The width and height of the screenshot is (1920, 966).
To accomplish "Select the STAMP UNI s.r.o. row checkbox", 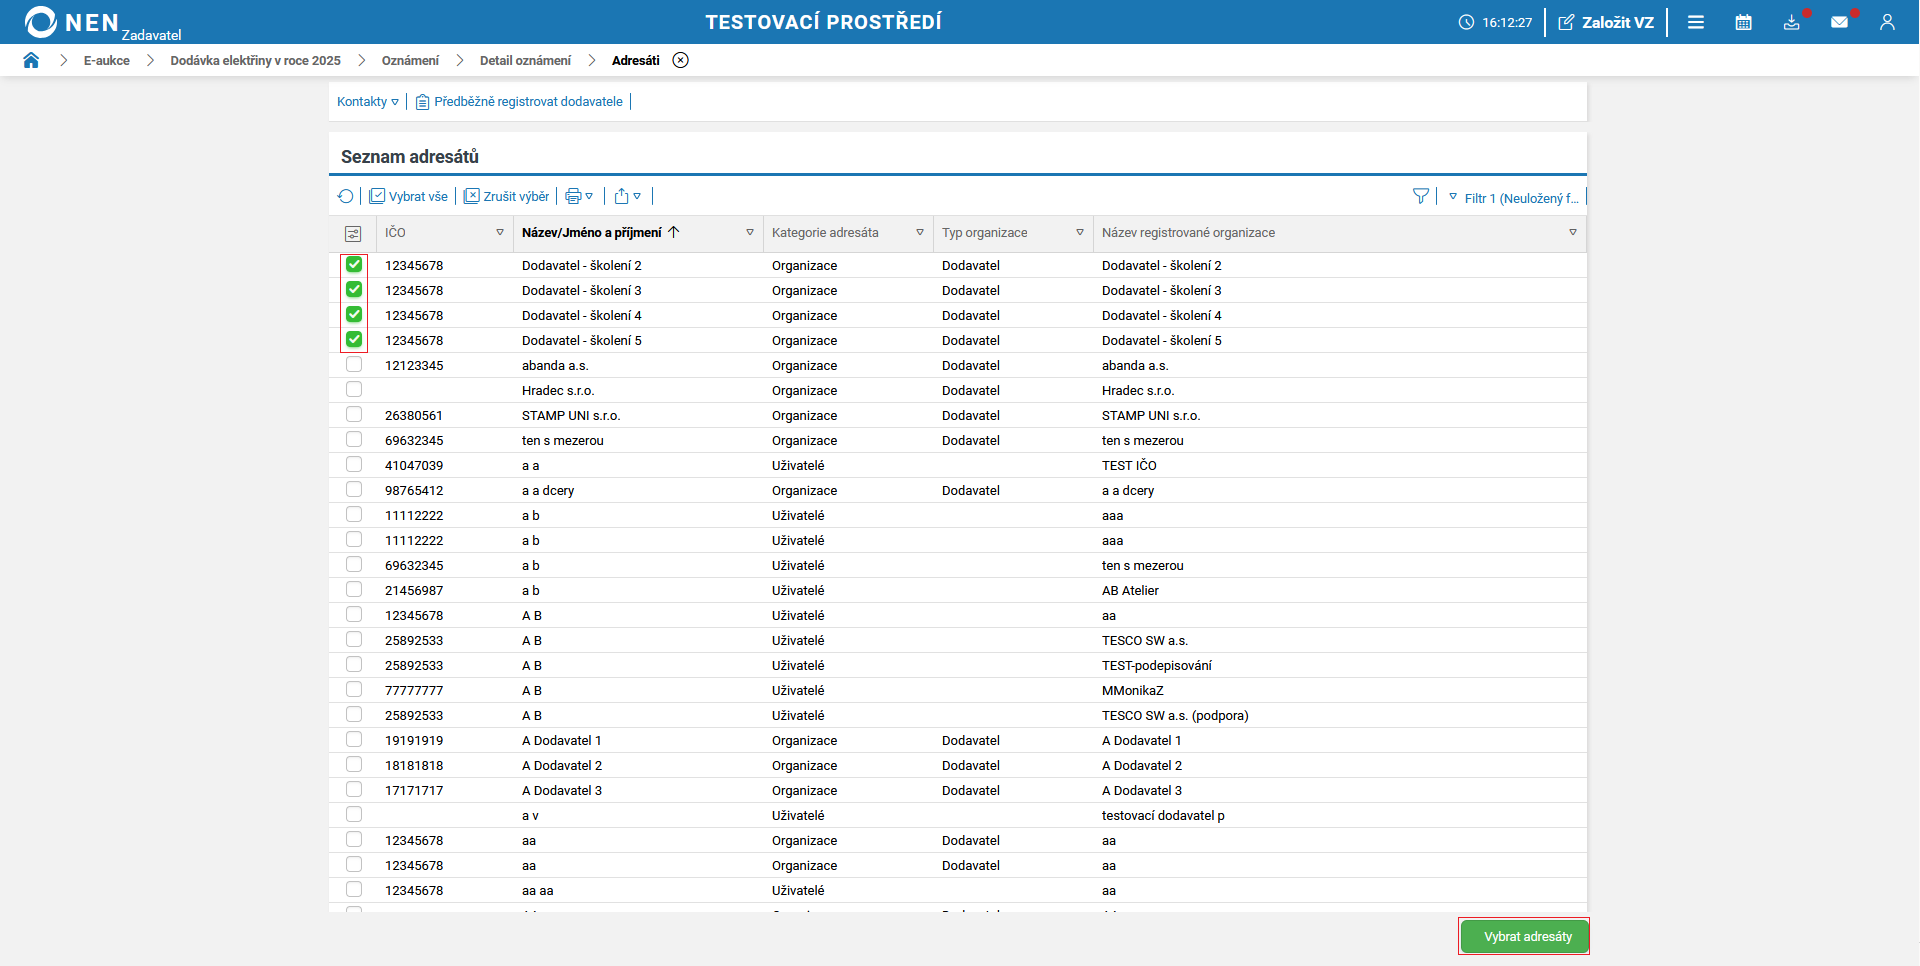I will pyautogui.click(x=354, y=415).
